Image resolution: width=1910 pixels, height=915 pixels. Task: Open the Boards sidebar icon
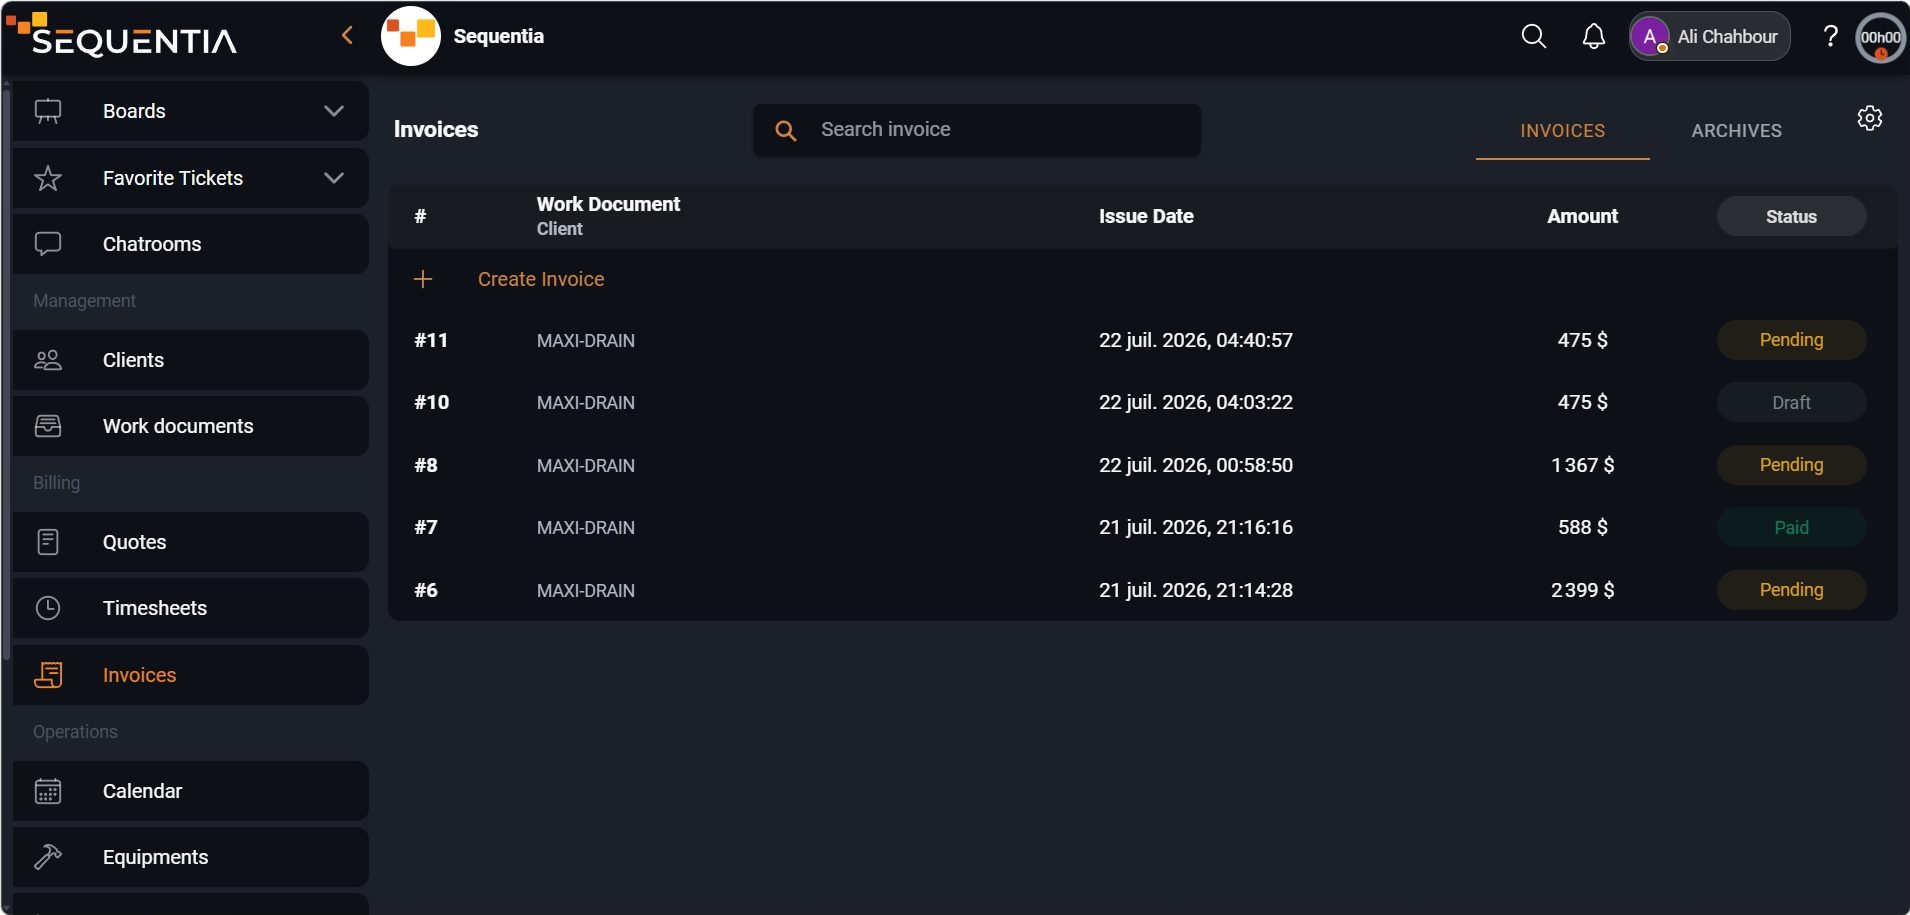click(x=48, y=111)
